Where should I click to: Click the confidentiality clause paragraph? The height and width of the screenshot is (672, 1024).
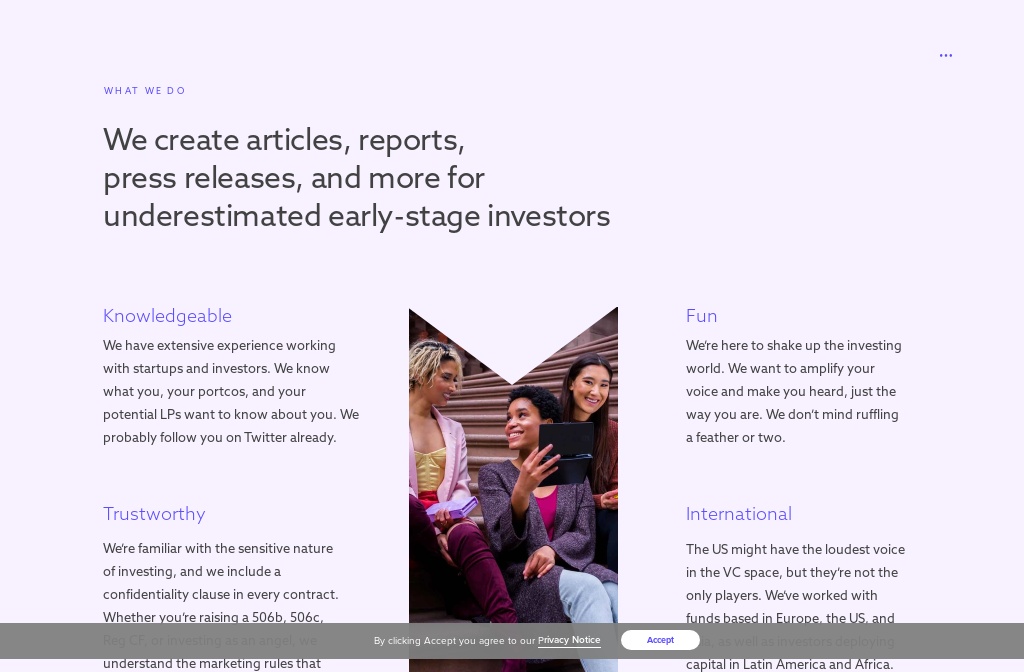(x=221, y=605)
